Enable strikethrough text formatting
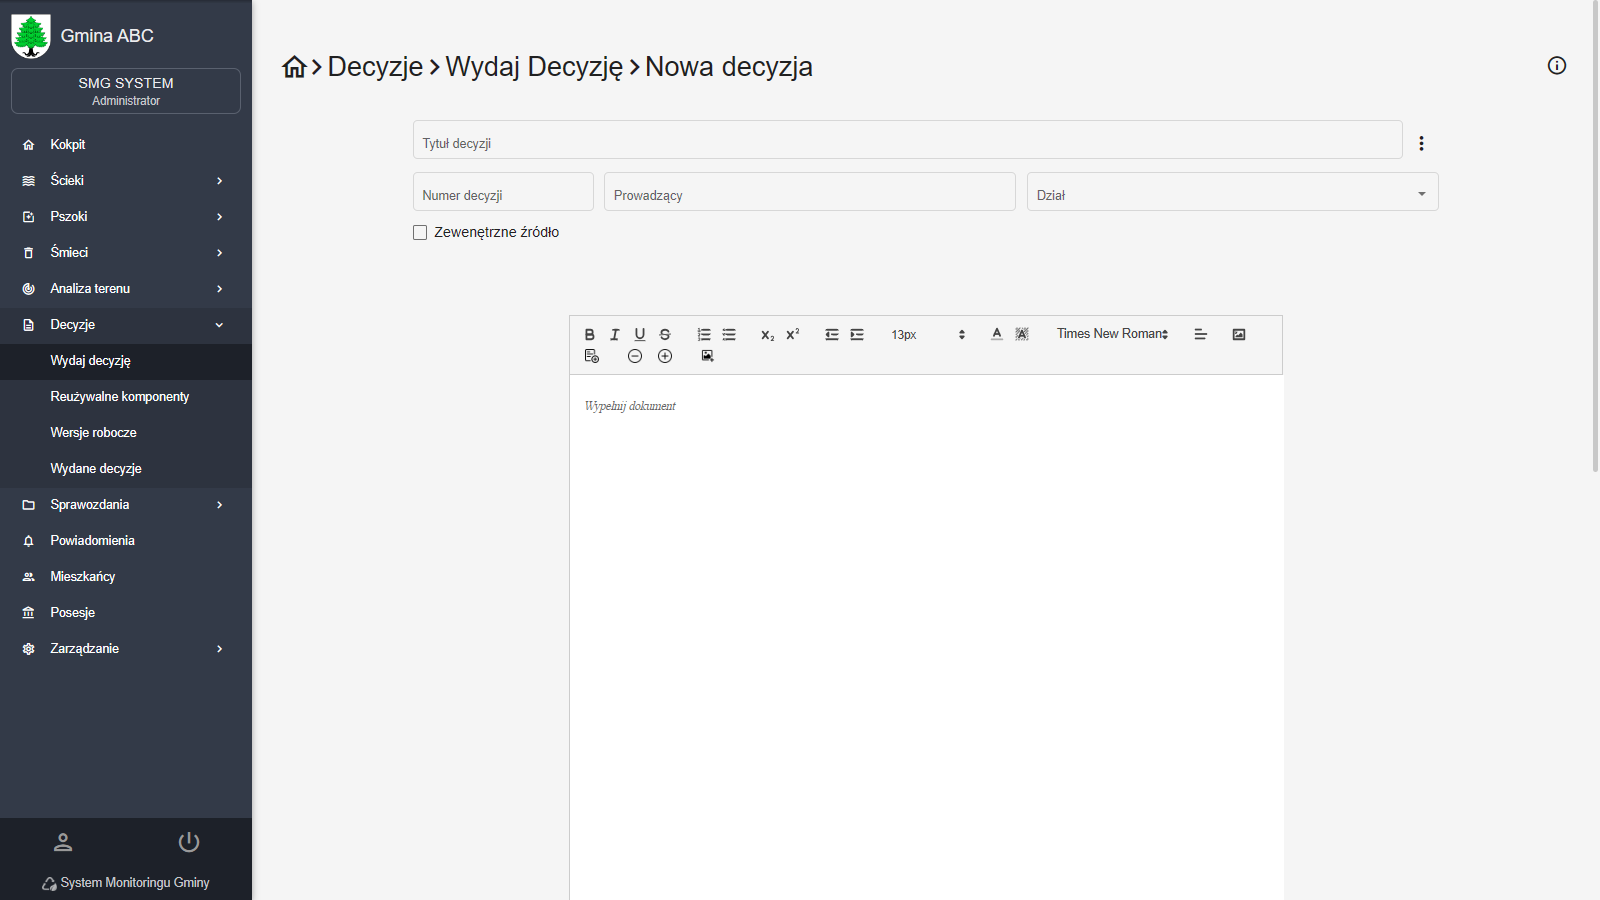This screenshot has width=1600, height=900. [665, 335]
